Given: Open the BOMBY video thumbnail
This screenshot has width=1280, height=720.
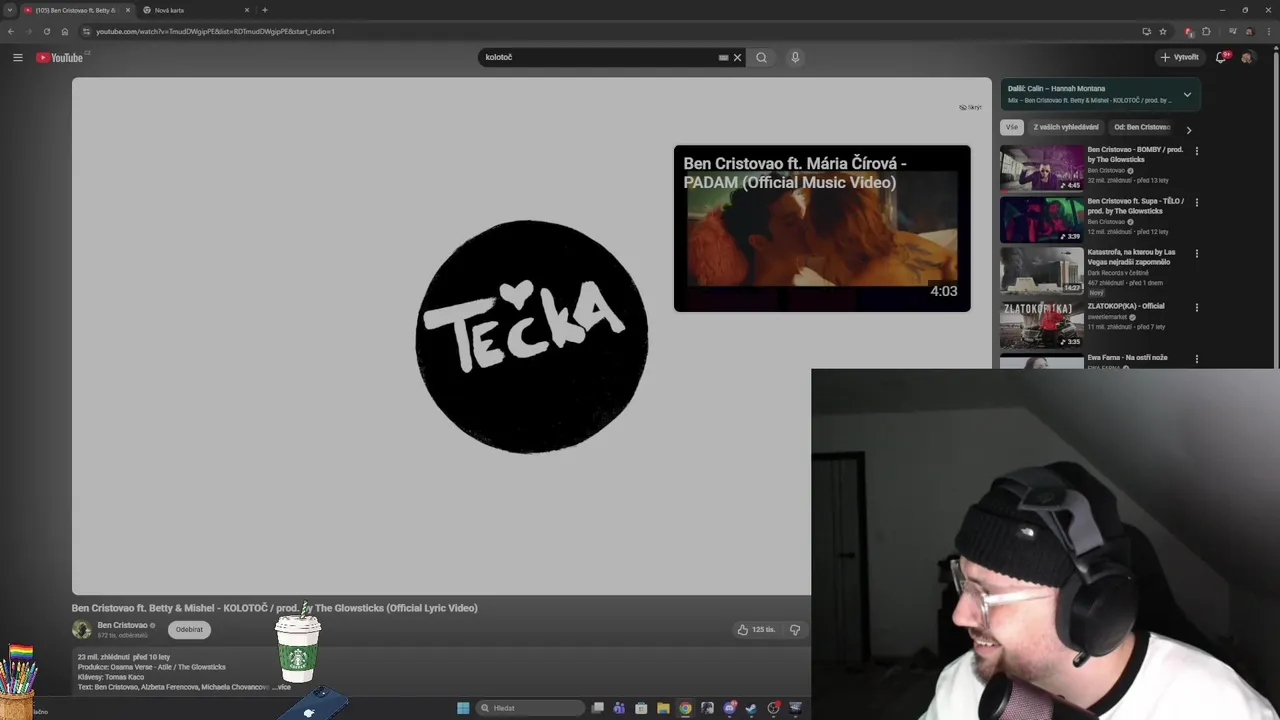Looking at the screenshot, I should pyautogui.click(x=1042, y=168).
